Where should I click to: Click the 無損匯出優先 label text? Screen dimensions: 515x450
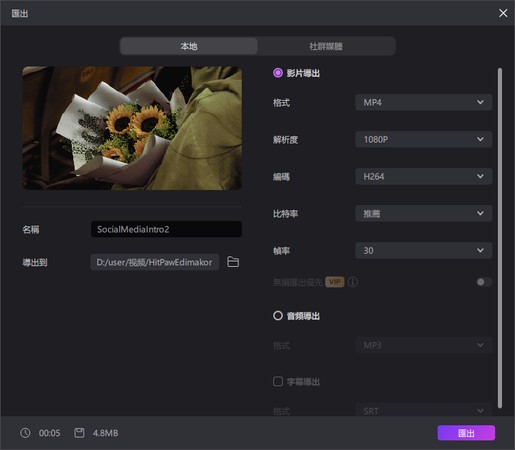(298, 283)
